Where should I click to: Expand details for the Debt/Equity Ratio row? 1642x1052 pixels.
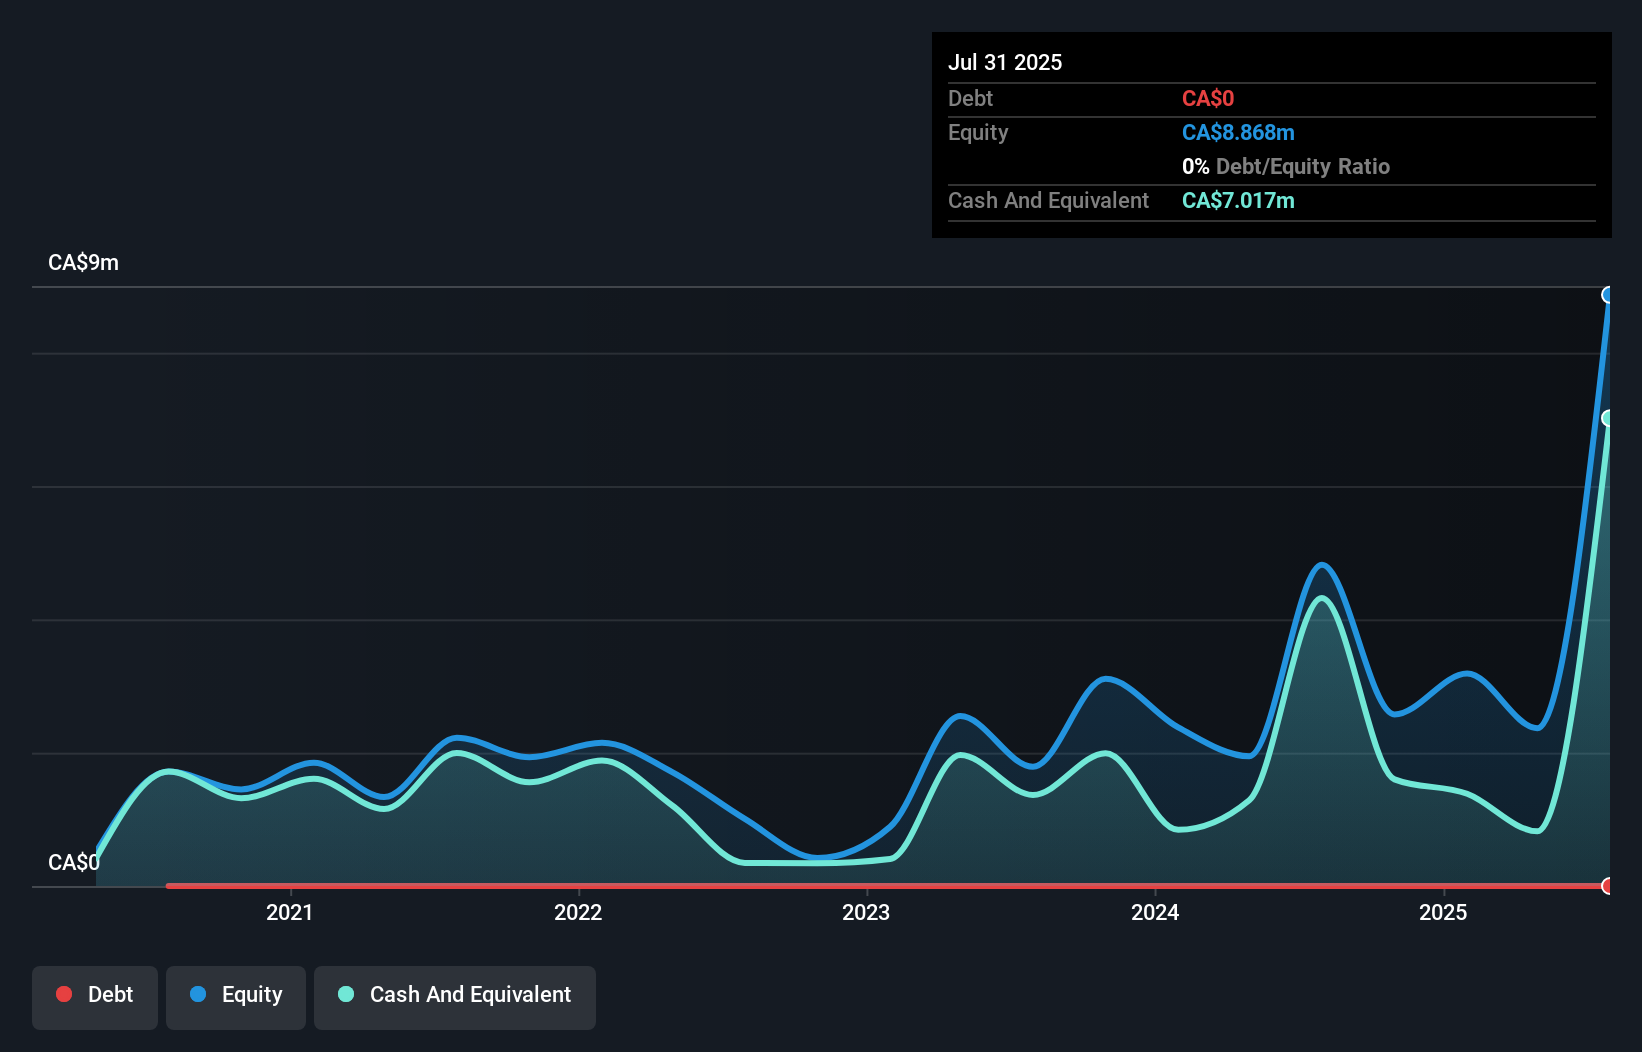point(1286,166)
